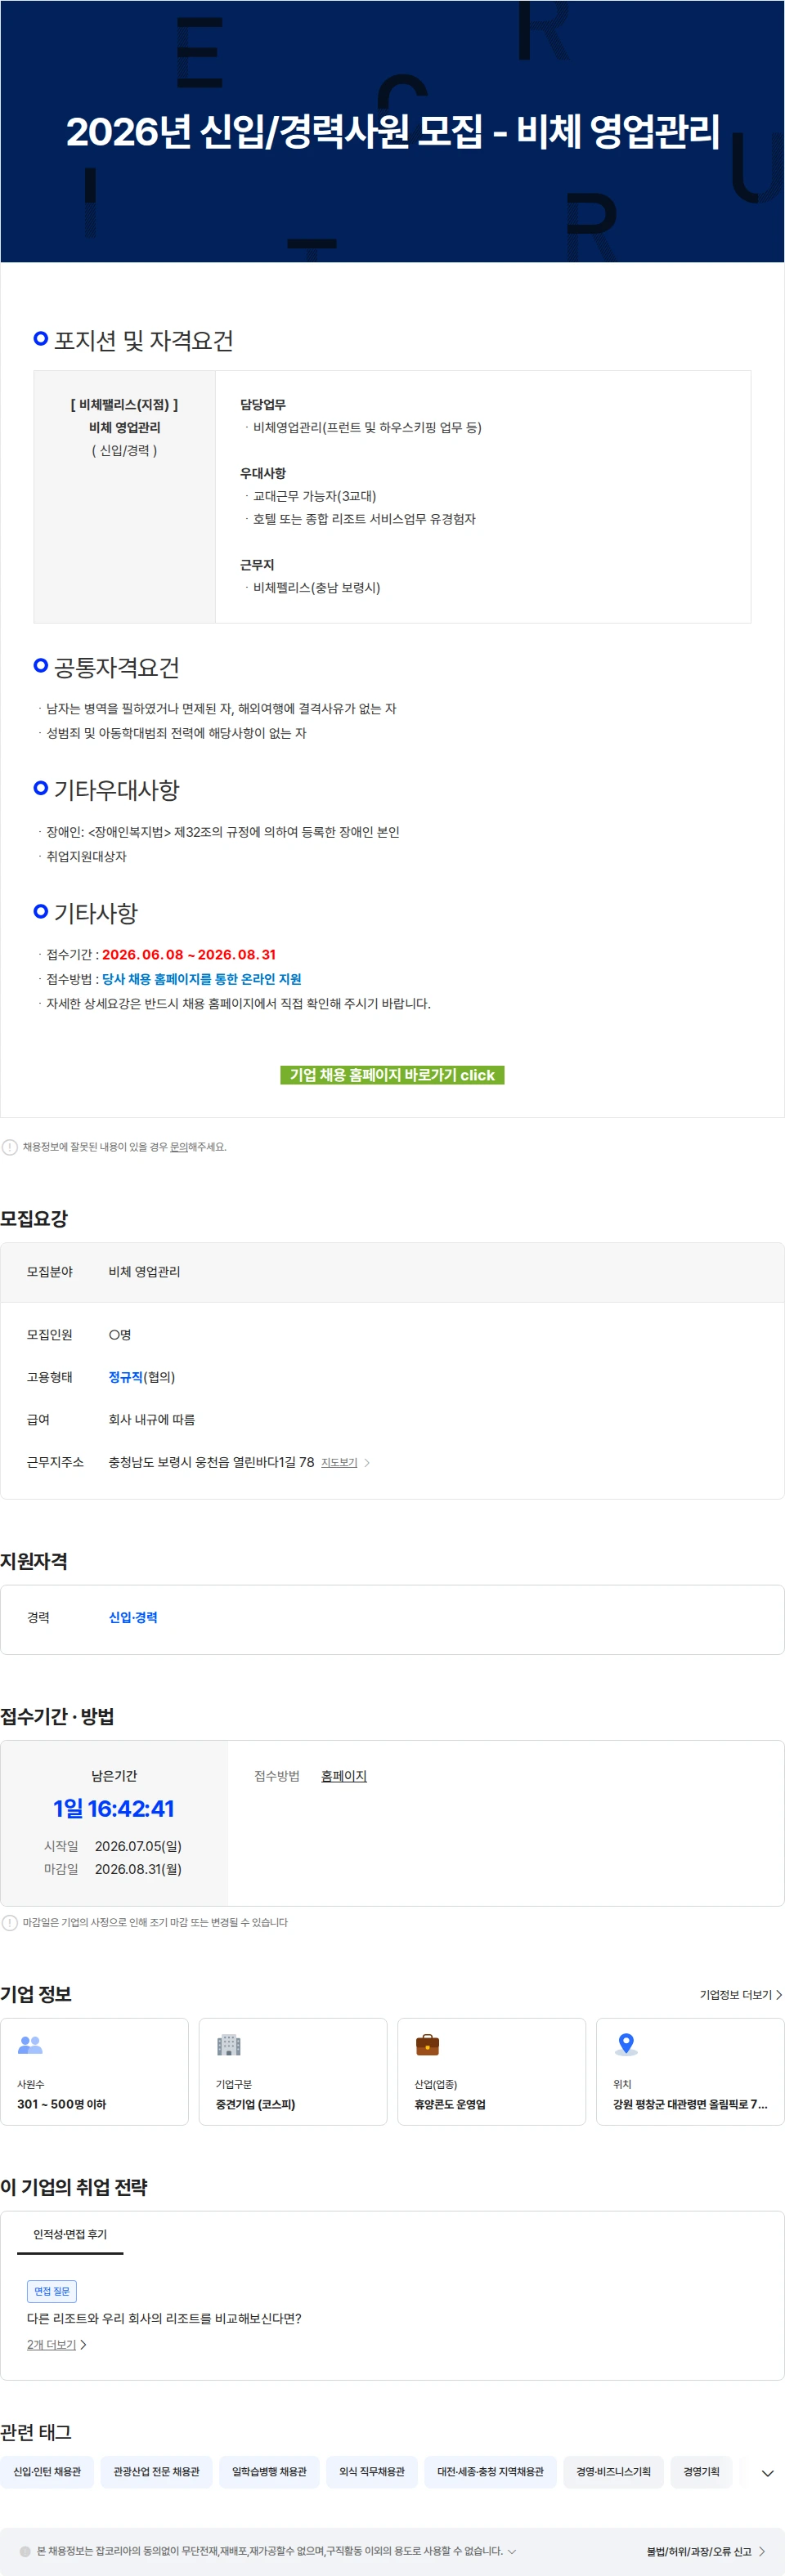Select the 외식 직무채용관 tag
Image resolution: width=785 pixels, height=2576 pixels.
click(x=372, y=2471)
